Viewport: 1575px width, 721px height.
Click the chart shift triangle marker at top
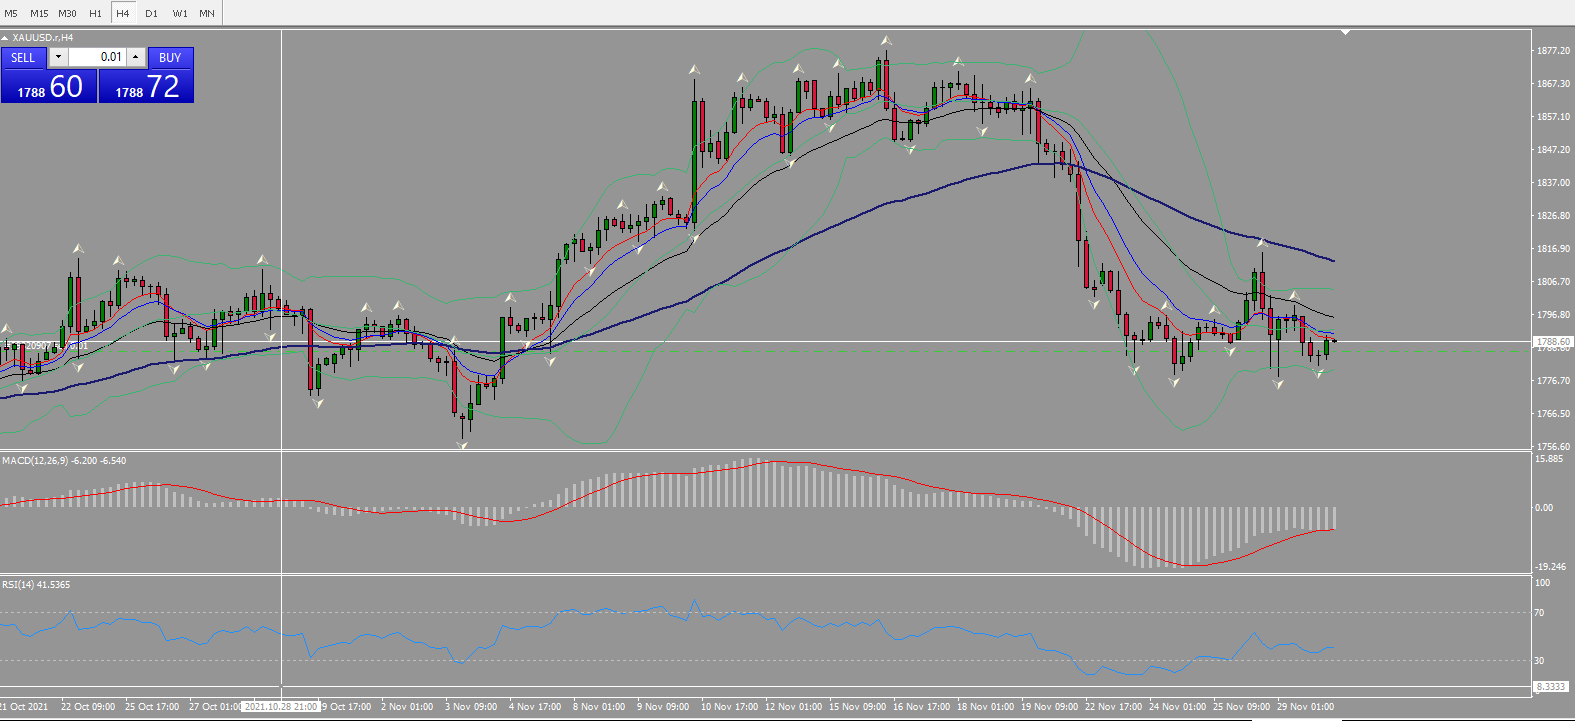(x=1345, y=32)
